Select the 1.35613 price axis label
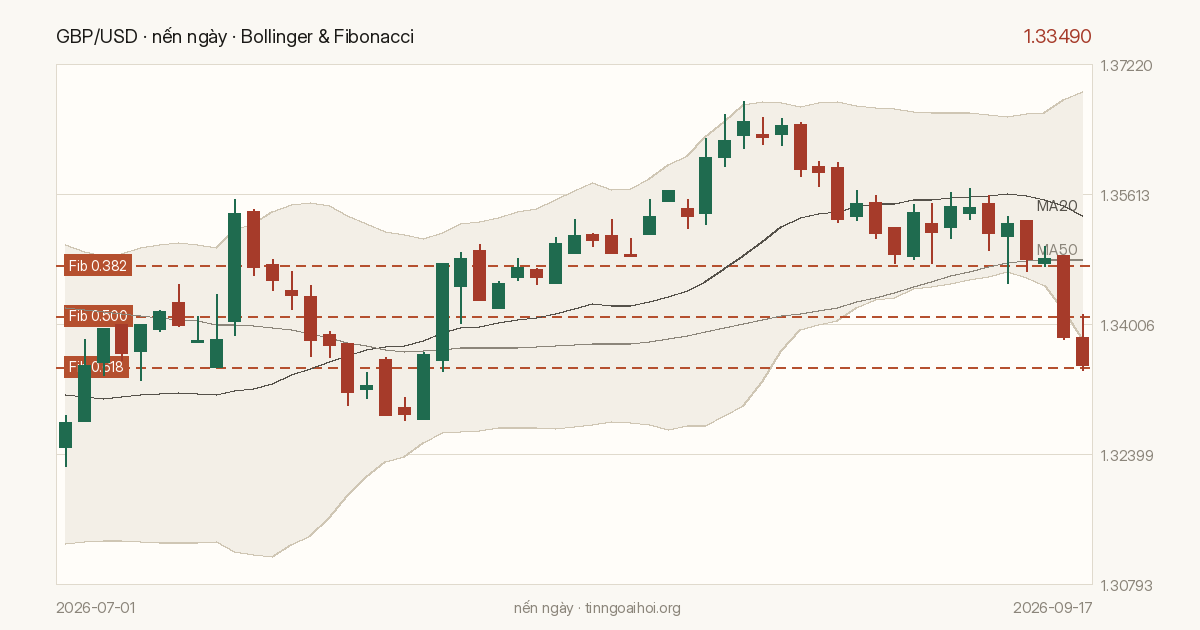 [1127, 195]
